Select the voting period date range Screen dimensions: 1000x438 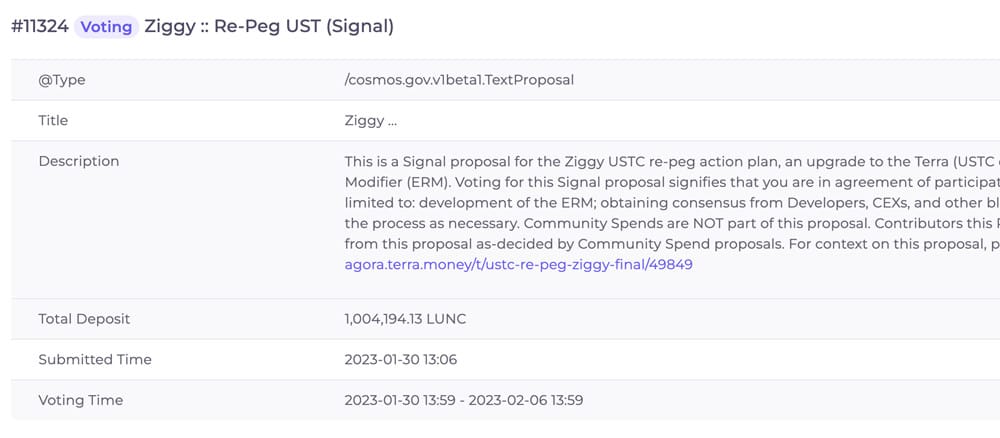[463, 400]
